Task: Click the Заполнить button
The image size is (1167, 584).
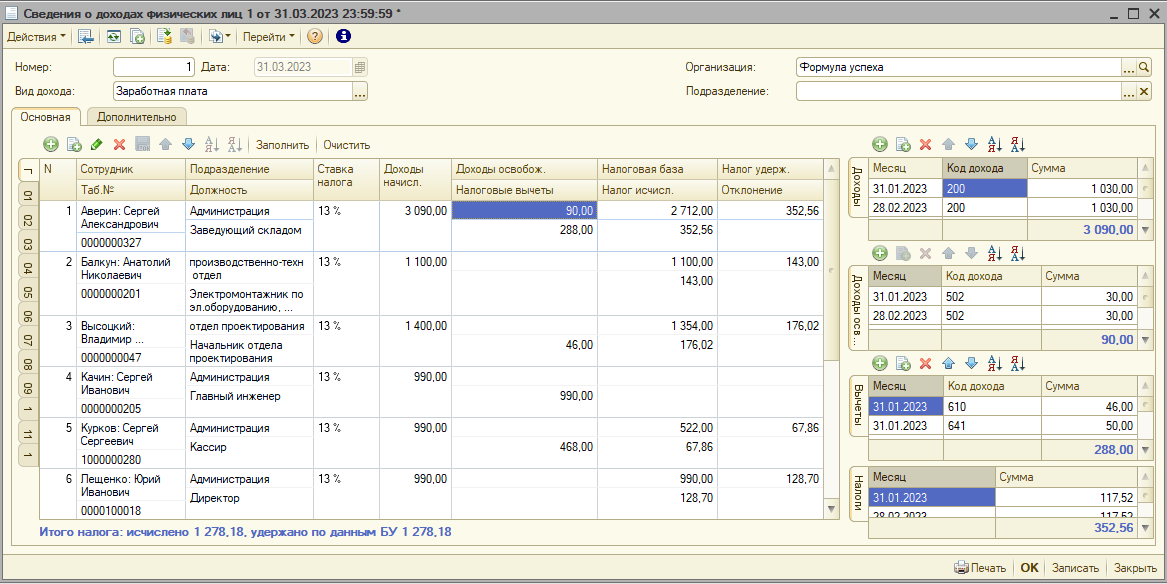Action: [x=283, y=145]
